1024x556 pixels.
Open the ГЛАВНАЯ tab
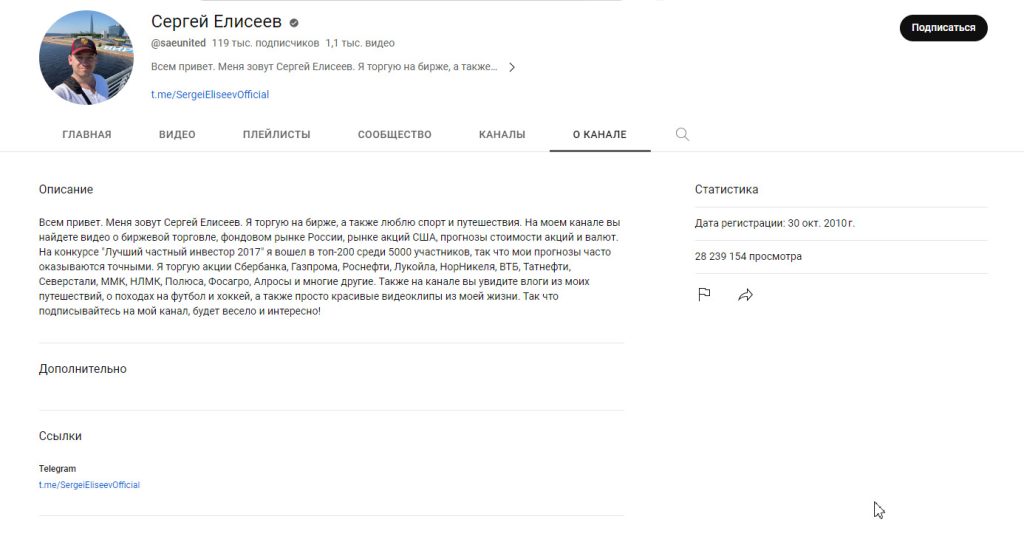click(x=87, y=134)
